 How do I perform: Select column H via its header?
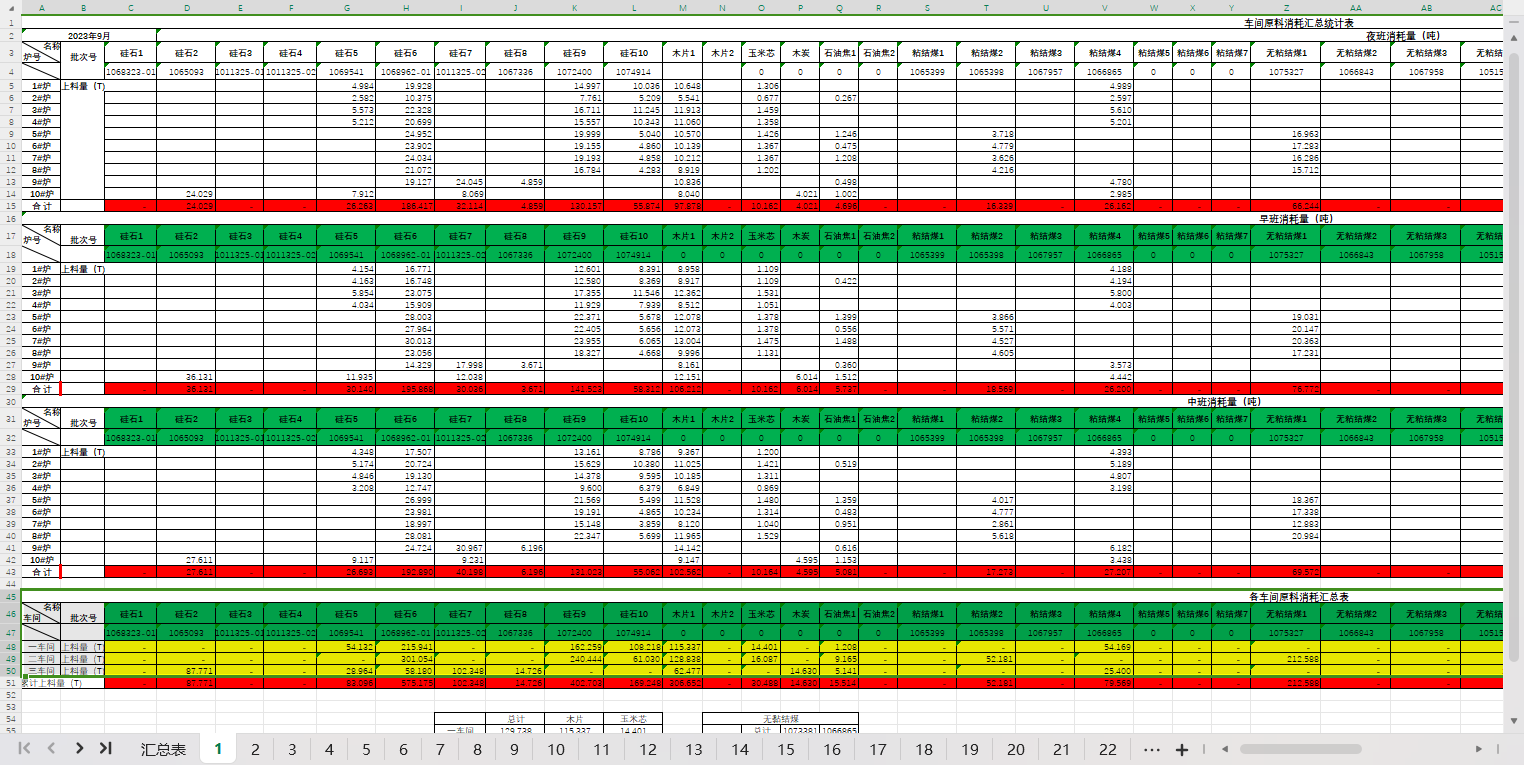(x=406, y=7)
